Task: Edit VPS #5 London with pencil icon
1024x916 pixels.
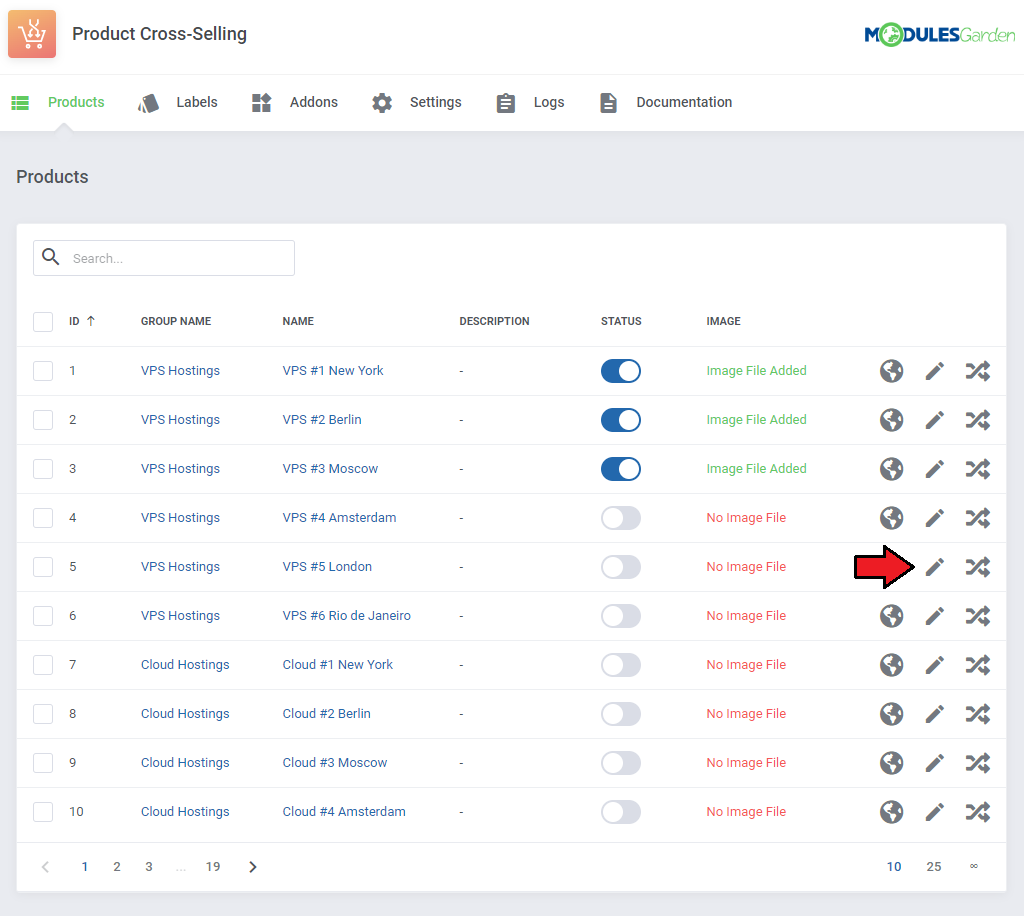Action: [935, 567]
